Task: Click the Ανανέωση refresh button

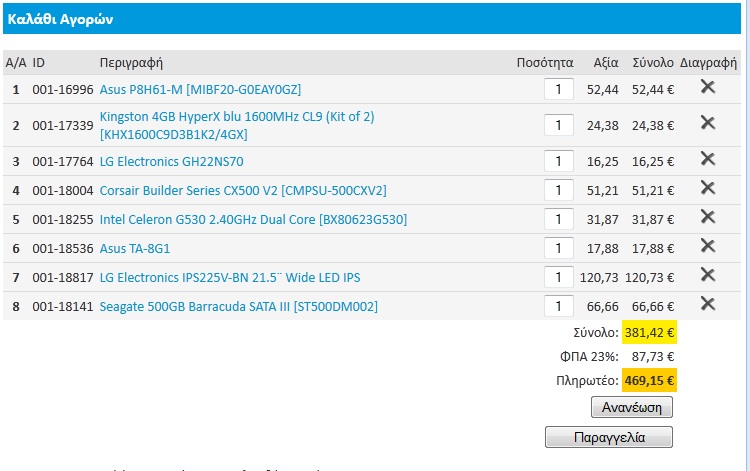Action: (632, 407)
